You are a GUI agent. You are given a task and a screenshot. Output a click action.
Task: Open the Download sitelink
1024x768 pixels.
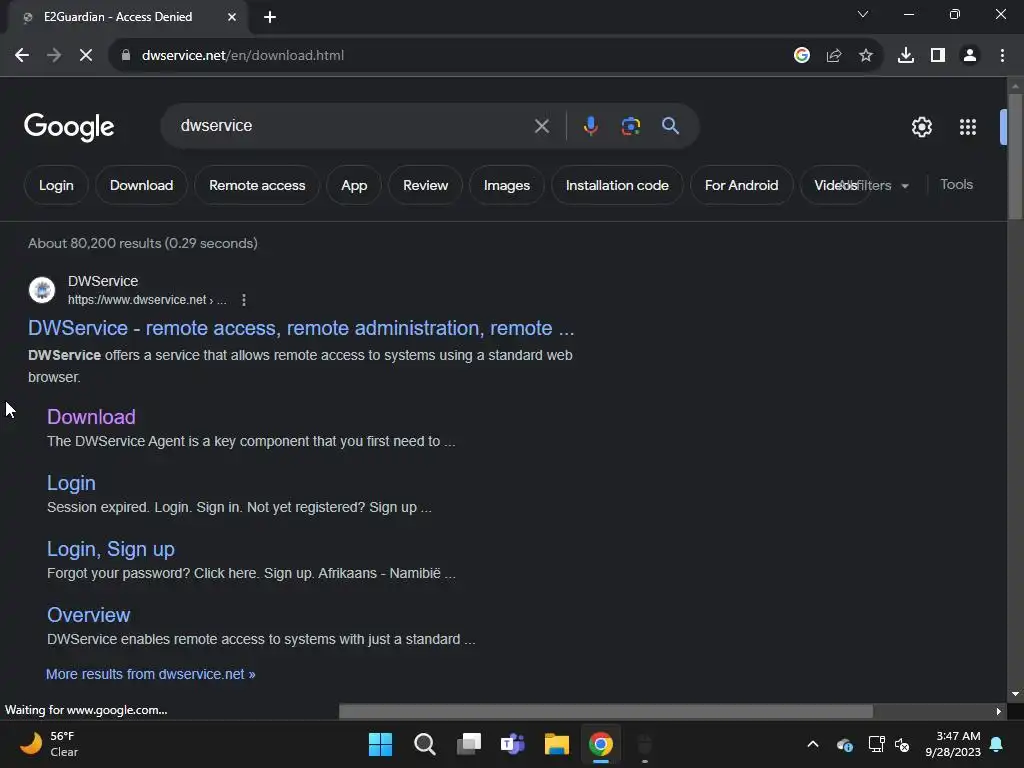[91, 417]
